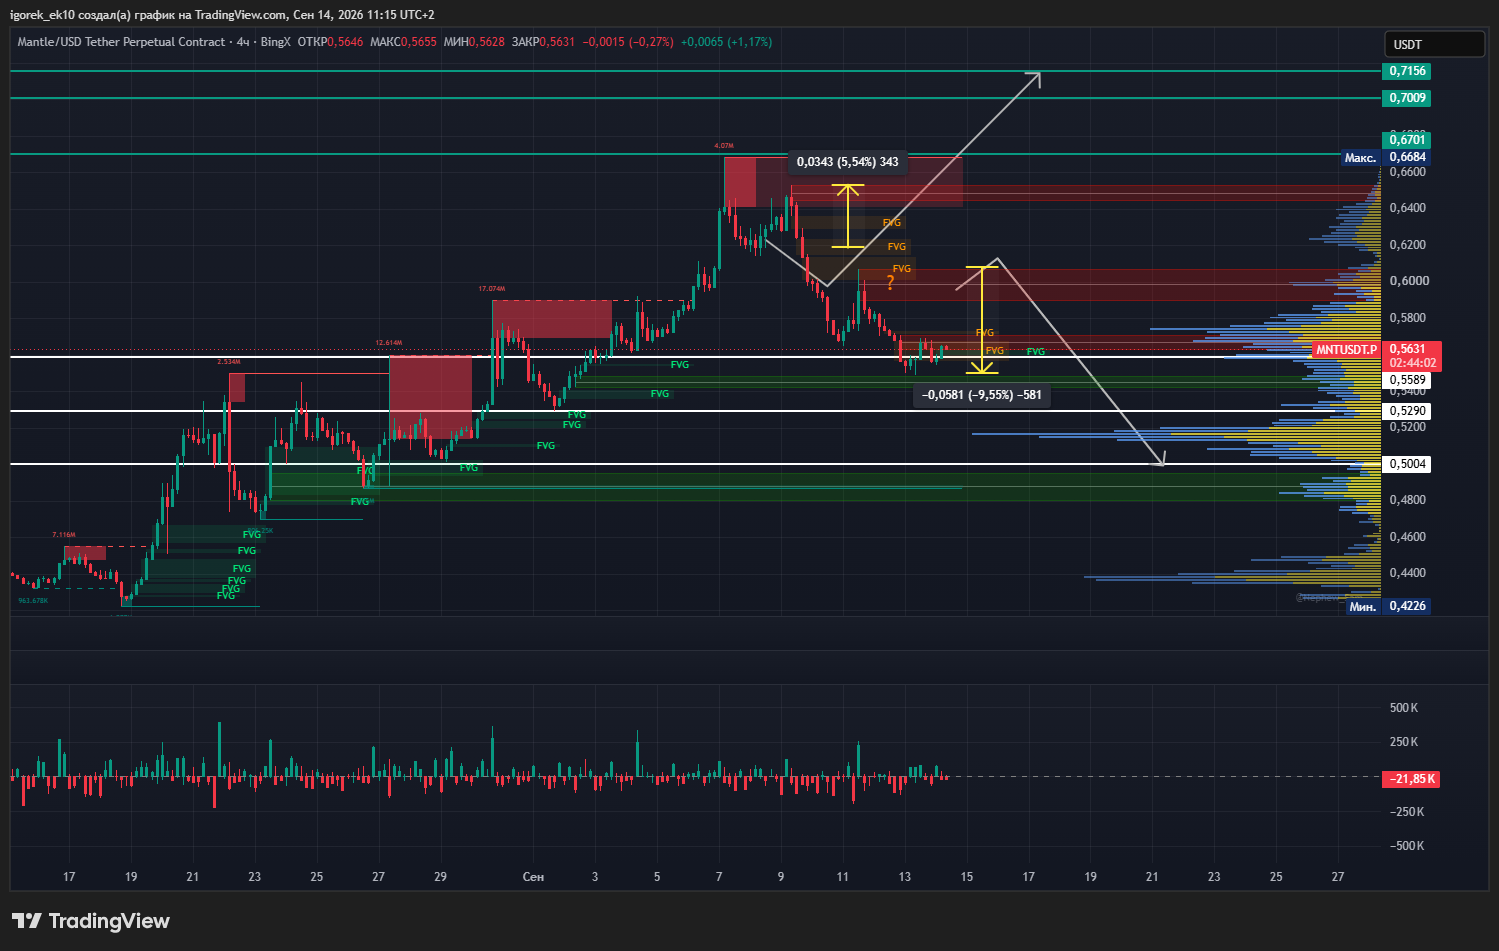The height and width of the screenshot is (951, 1499).
Task: Click the 0,4800 price scale value
Action: (1408, 500)
